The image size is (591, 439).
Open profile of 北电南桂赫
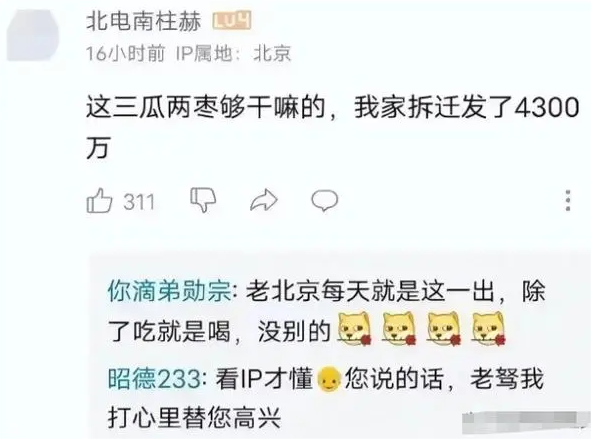pos(144,21)
